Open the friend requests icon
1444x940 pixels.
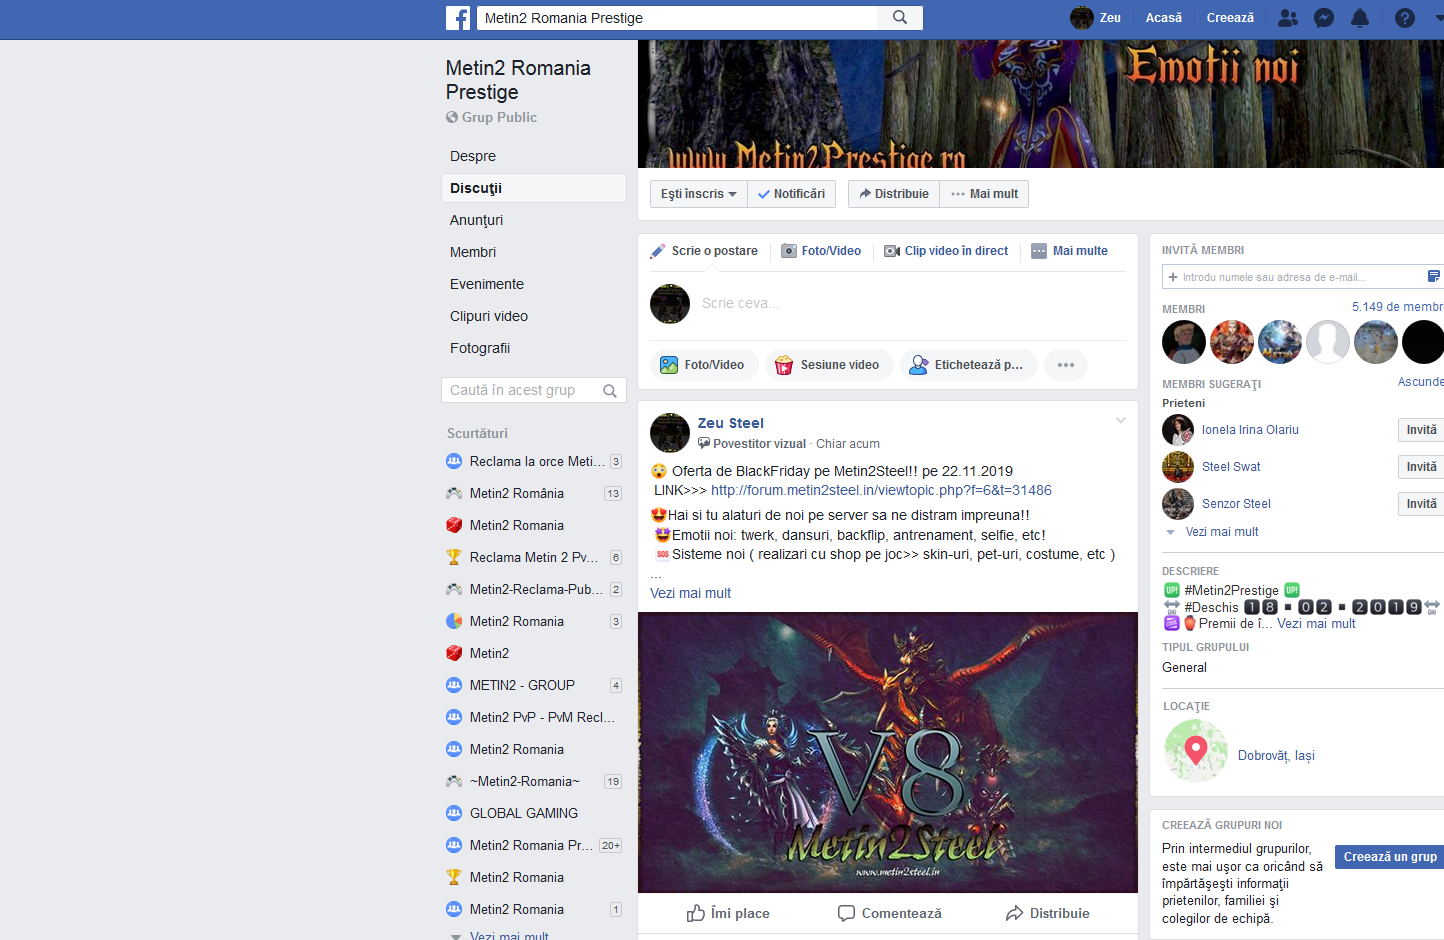click(1288, 18)
